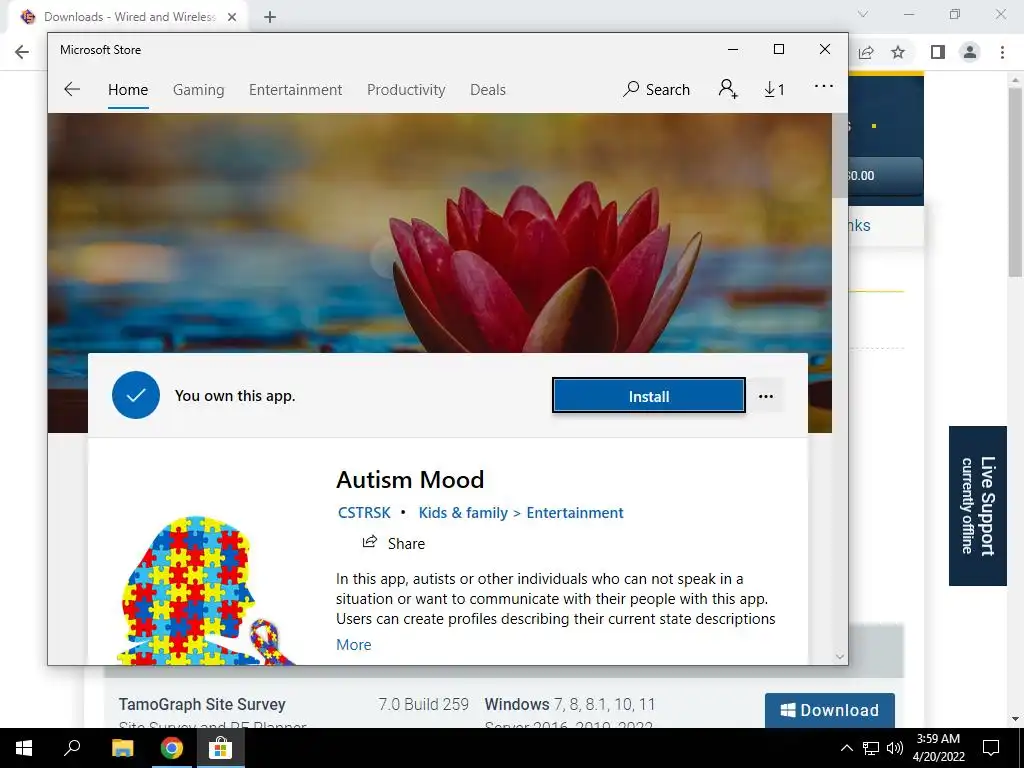Click the blue checkmark ownership icon

[x=136, y=395]
